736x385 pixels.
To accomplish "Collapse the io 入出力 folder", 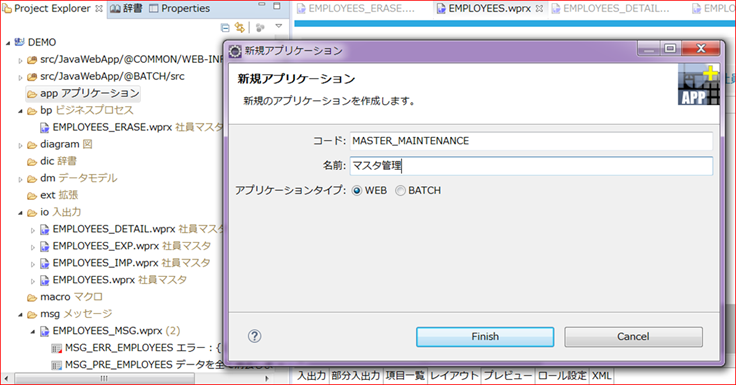I will (20, 213).
